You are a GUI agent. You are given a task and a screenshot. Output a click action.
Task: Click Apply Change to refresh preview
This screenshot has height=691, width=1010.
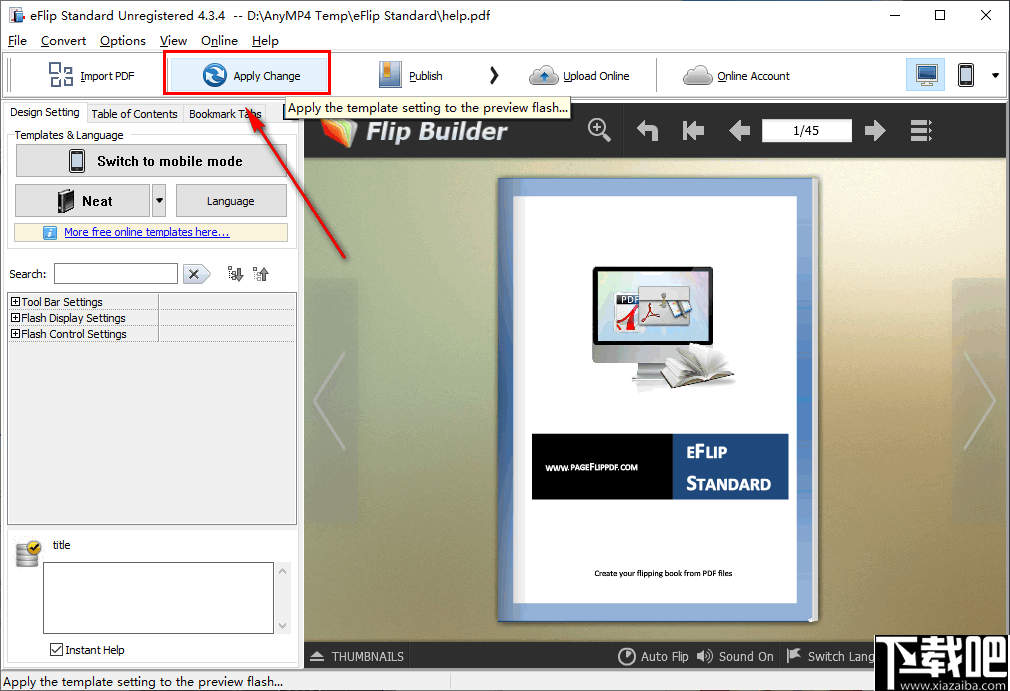point(251,75)
